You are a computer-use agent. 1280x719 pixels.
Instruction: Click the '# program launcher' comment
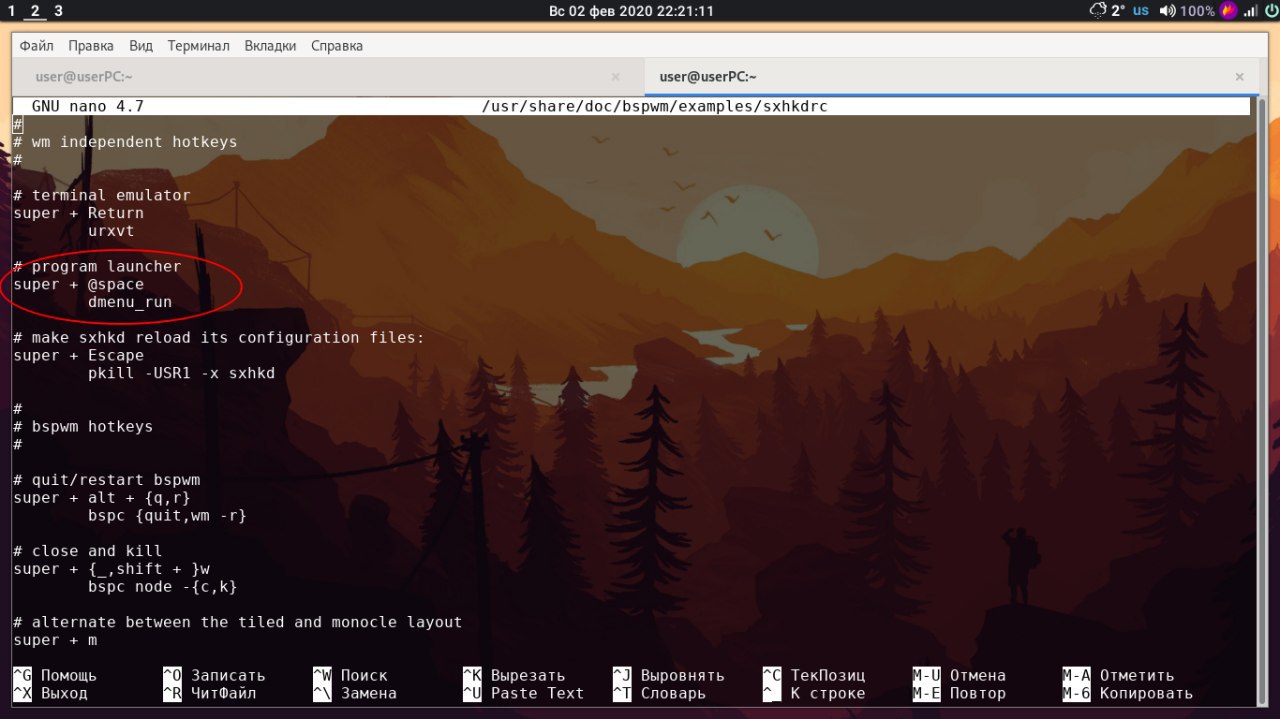[x=97, y=266]
